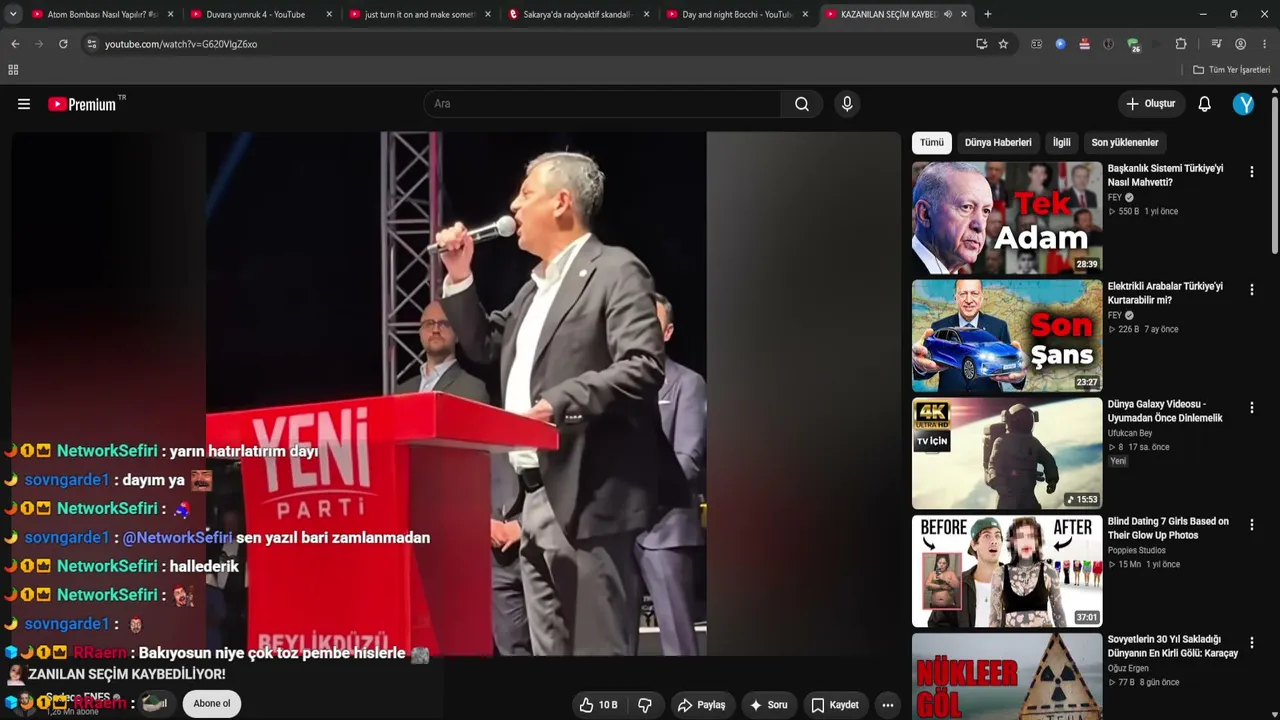The height and width of the screenshot is (720, 1280).
Task: Open the Chrome profile icon
Action: 1241,44
